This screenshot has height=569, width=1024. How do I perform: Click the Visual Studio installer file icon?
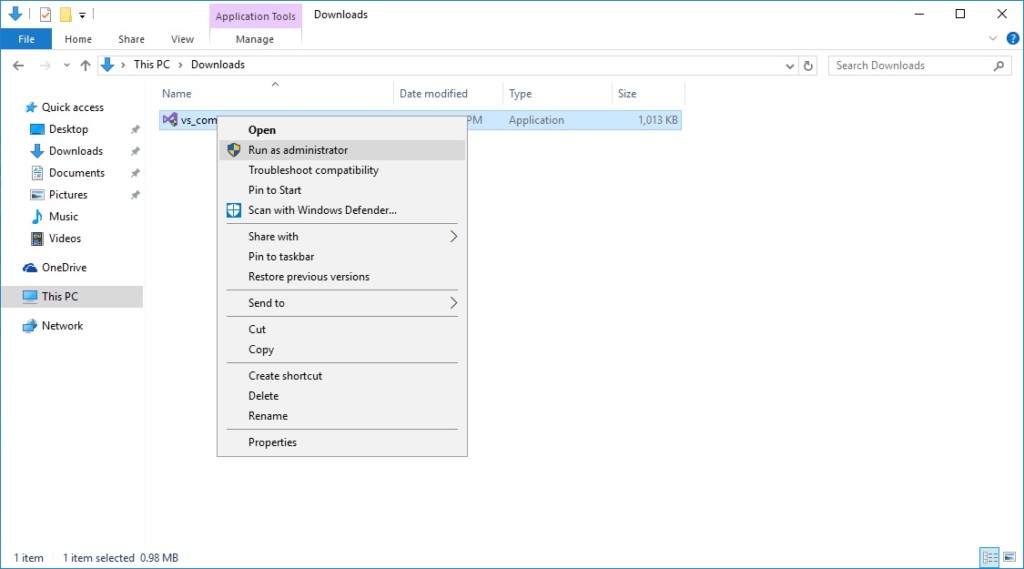tap(170, 120)
